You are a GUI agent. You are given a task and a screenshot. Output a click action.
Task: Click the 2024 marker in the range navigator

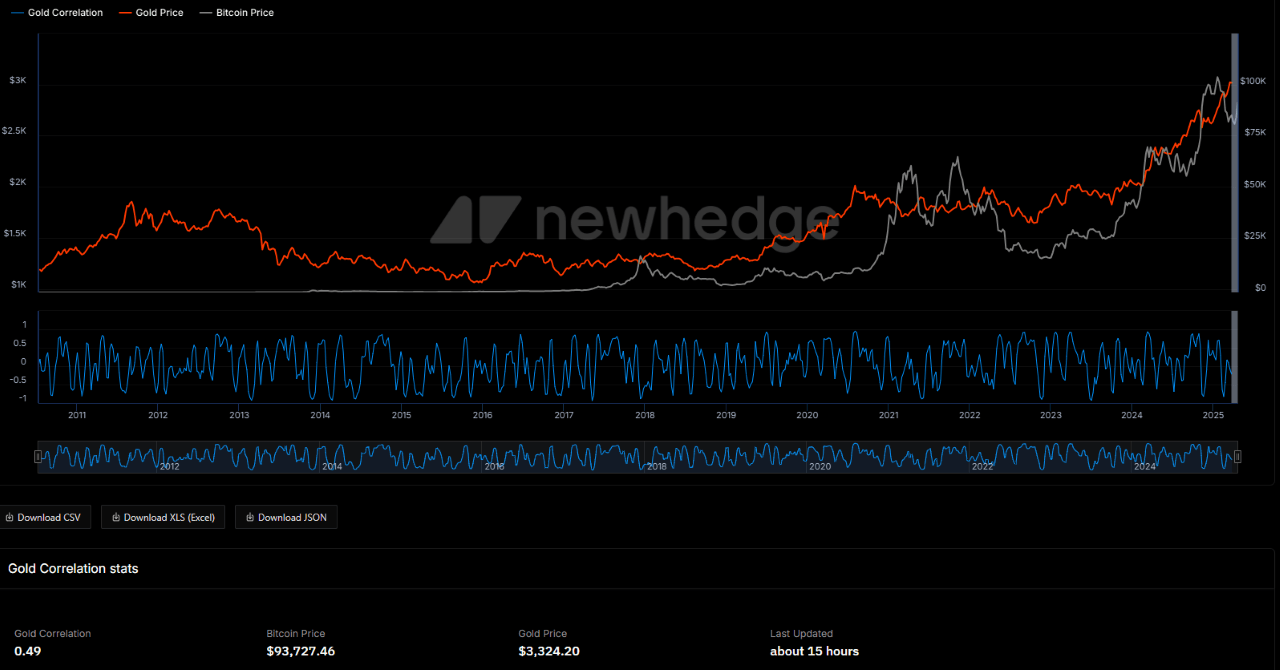click(1145, 466)
